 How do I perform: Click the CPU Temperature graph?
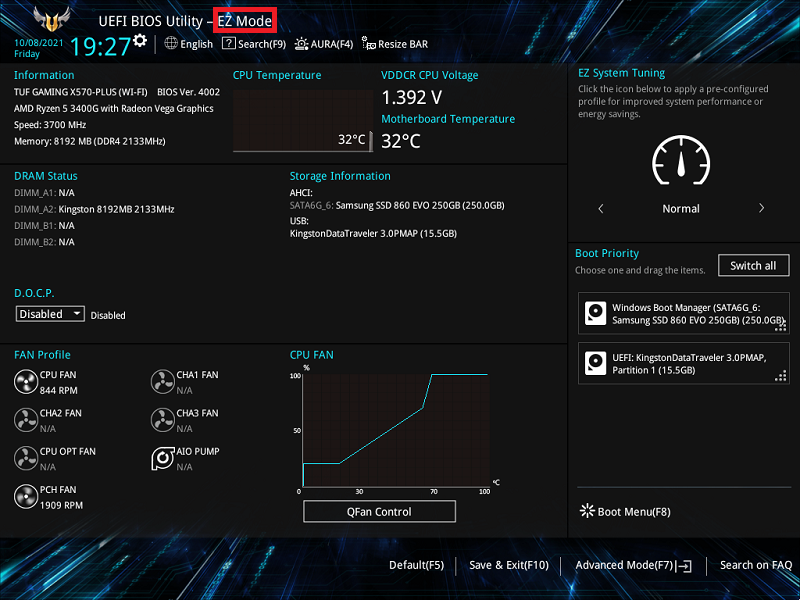(x=303, y=121)
